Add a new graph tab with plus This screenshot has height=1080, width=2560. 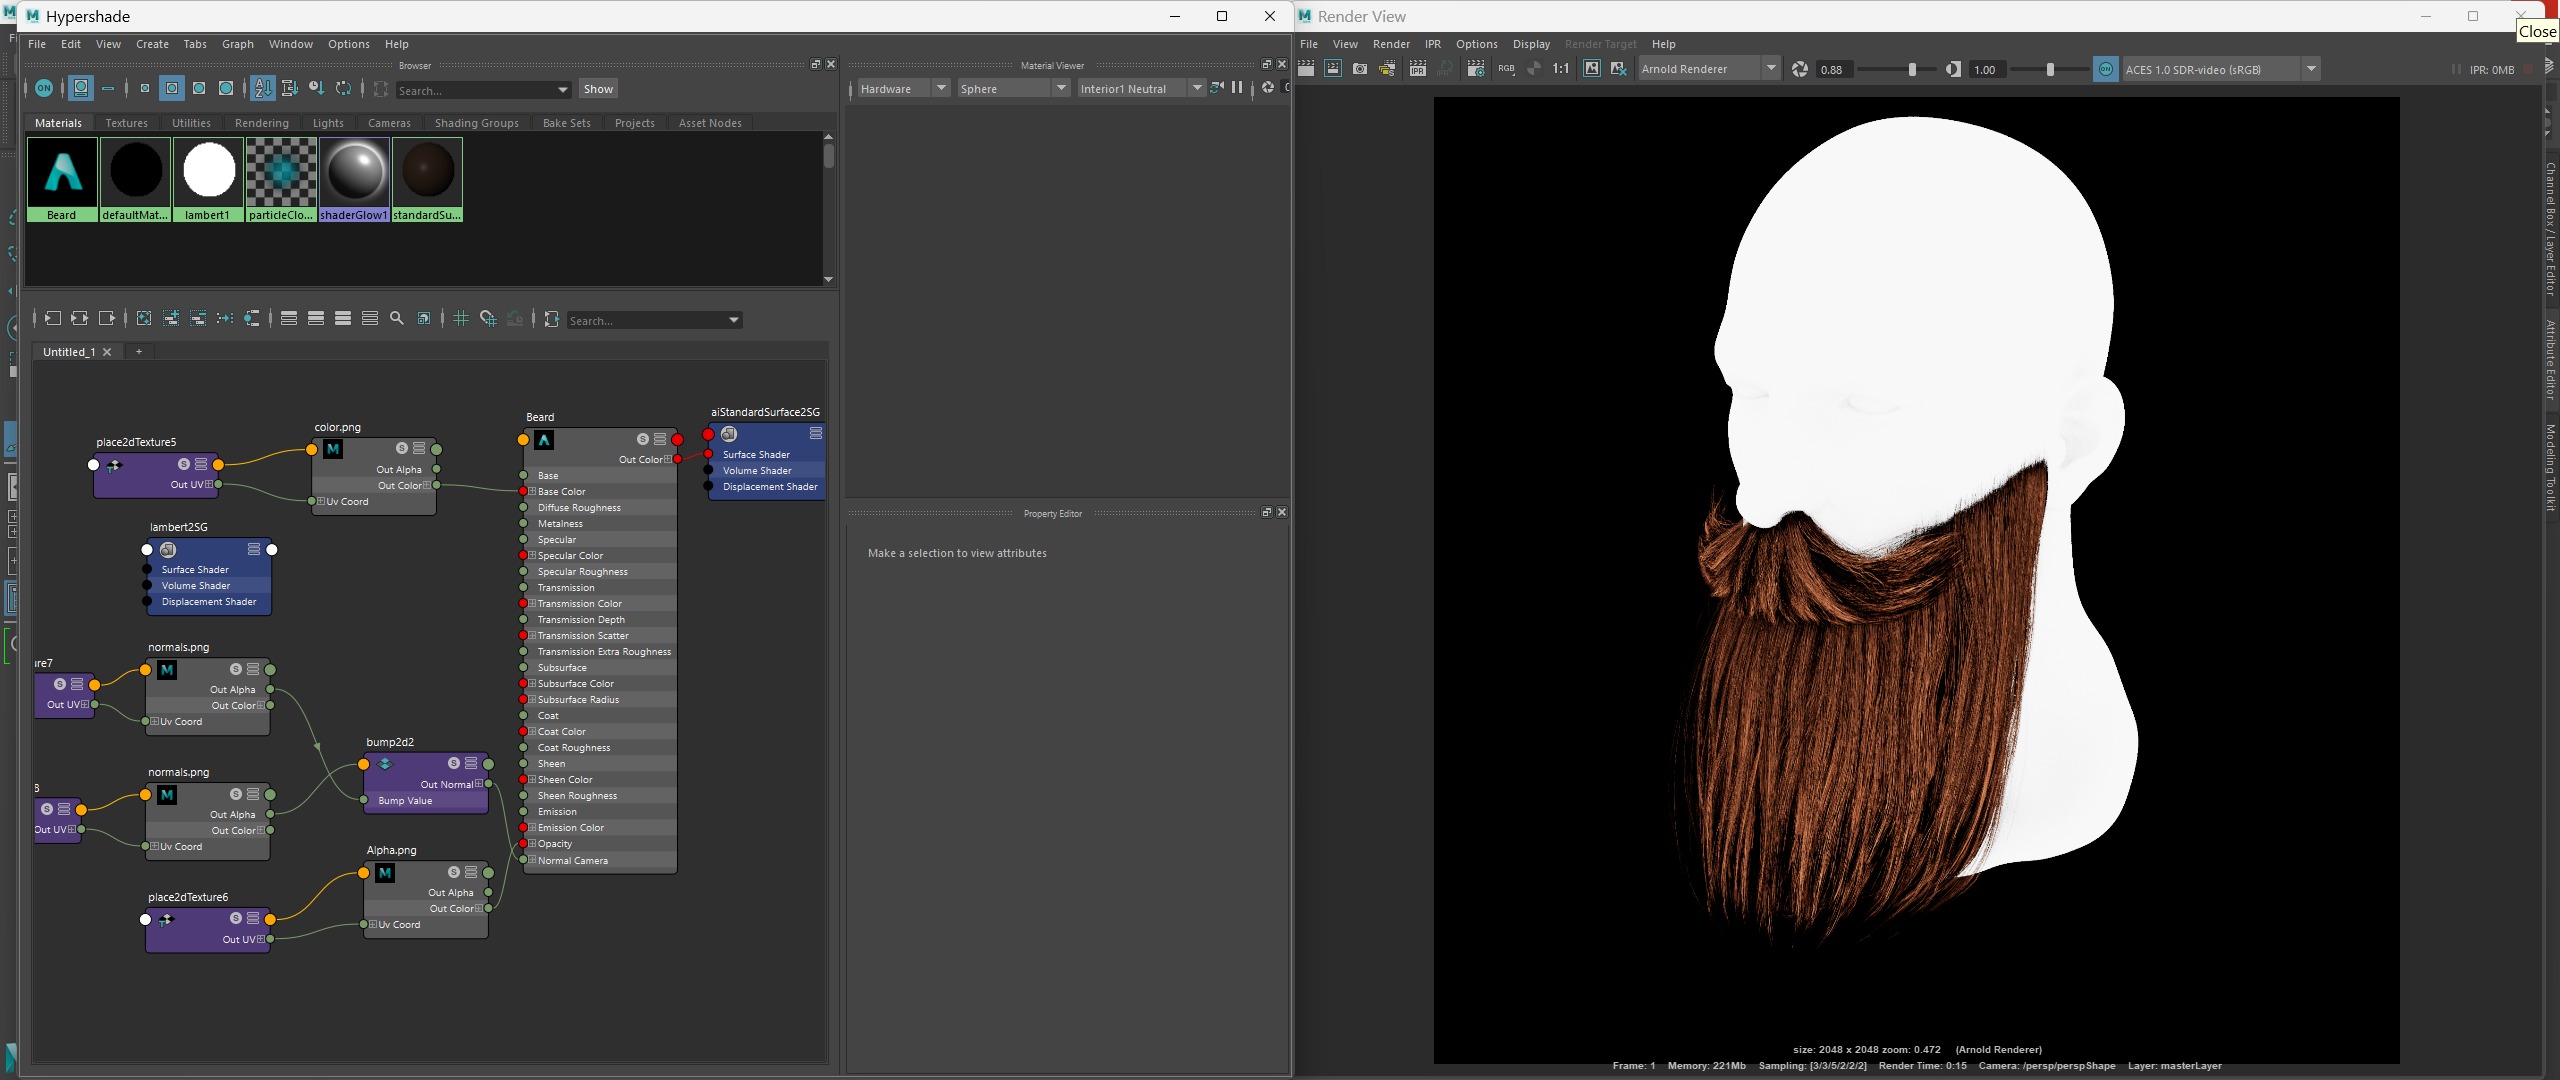pos(139,352)
